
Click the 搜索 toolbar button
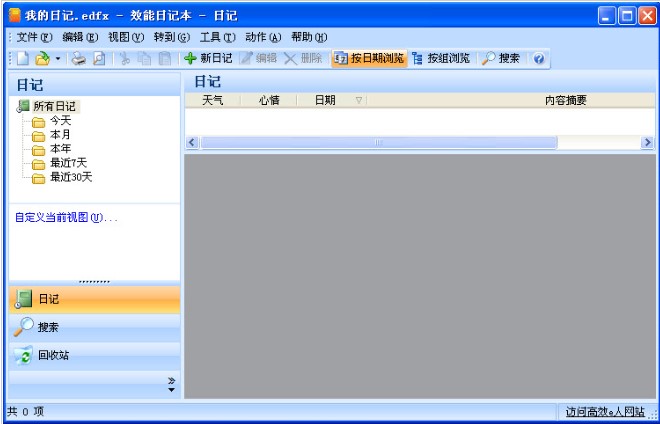click(501, 59)
